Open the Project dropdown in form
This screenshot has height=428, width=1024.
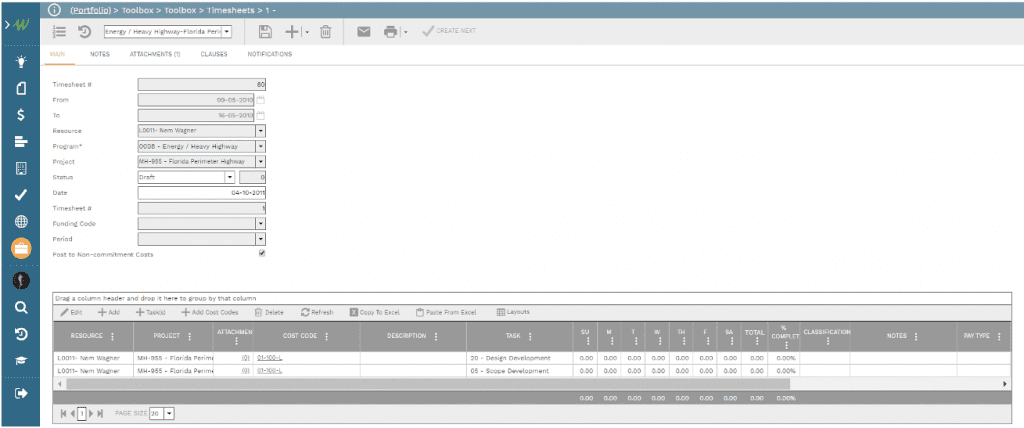point(261,161)
